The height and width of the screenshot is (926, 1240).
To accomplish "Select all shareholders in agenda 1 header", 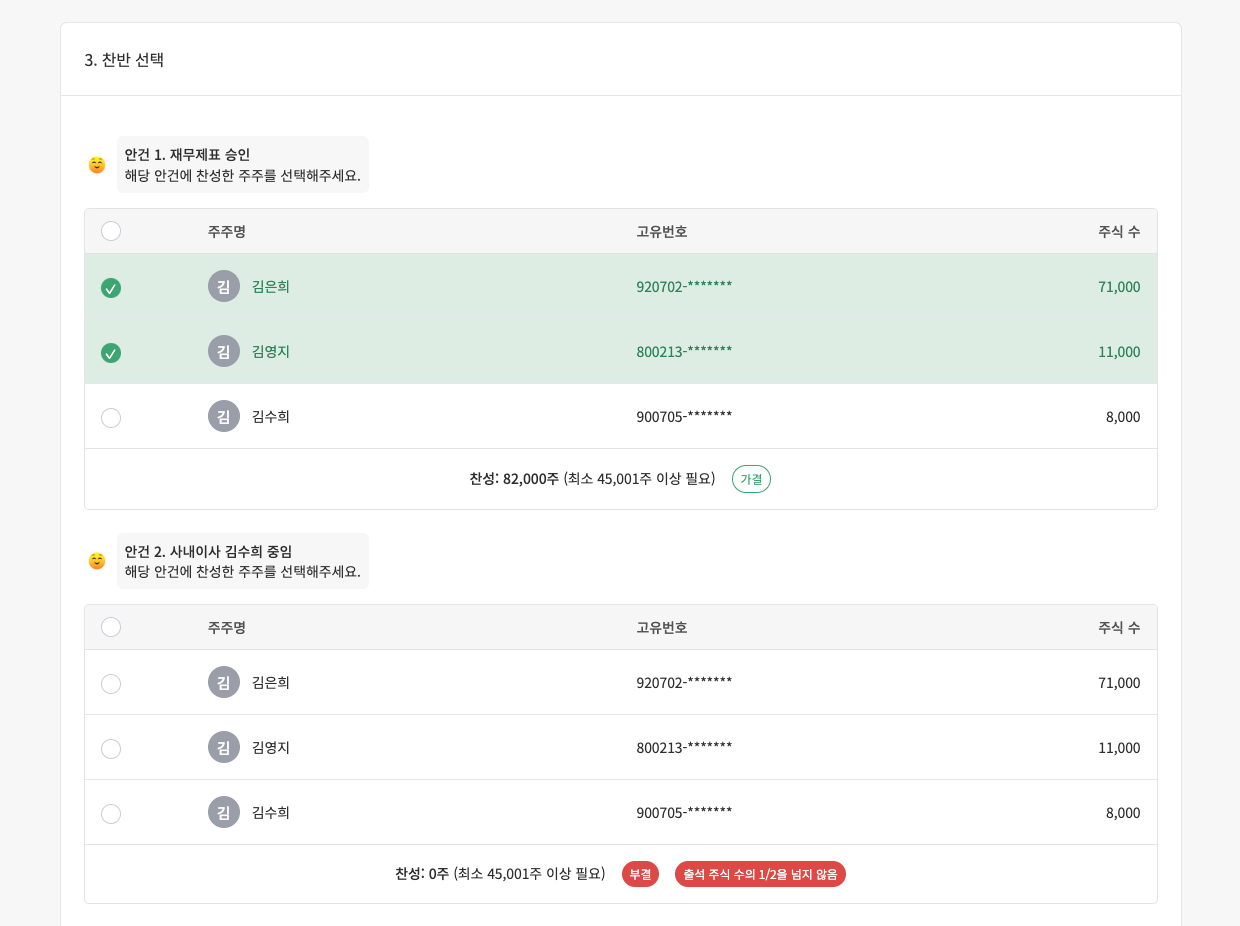I will click(111, 231).
